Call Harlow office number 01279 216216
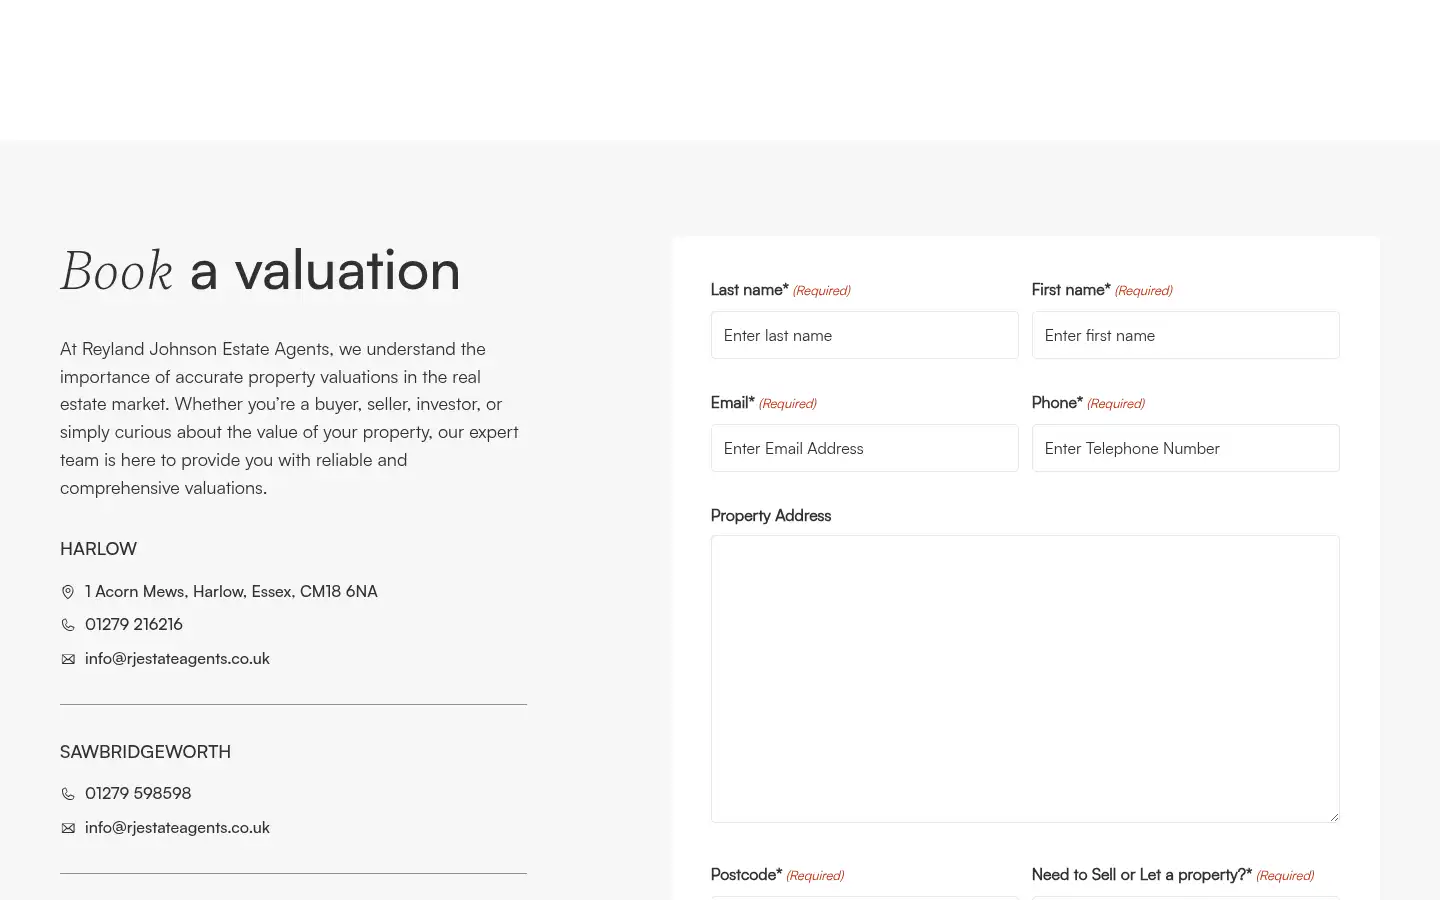The image size is (1440, 900). [x=134, y=624]
